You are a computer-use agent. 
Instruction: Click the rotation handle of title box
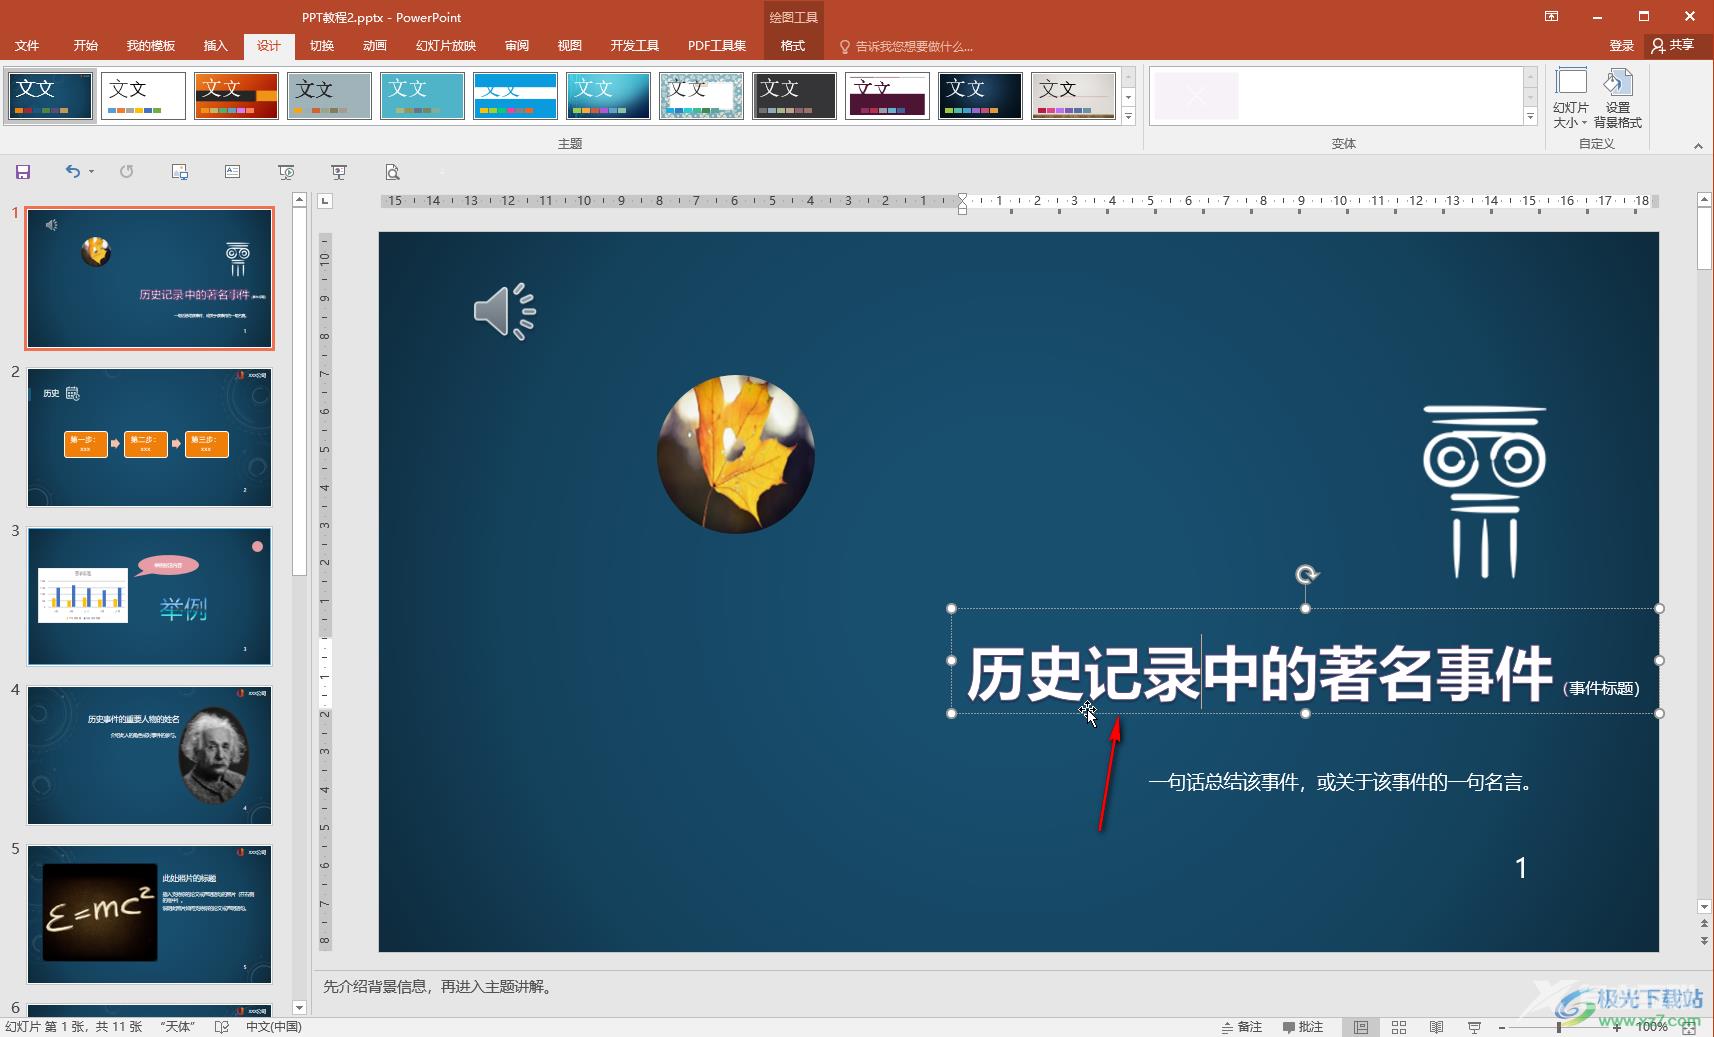(1306, 574)
